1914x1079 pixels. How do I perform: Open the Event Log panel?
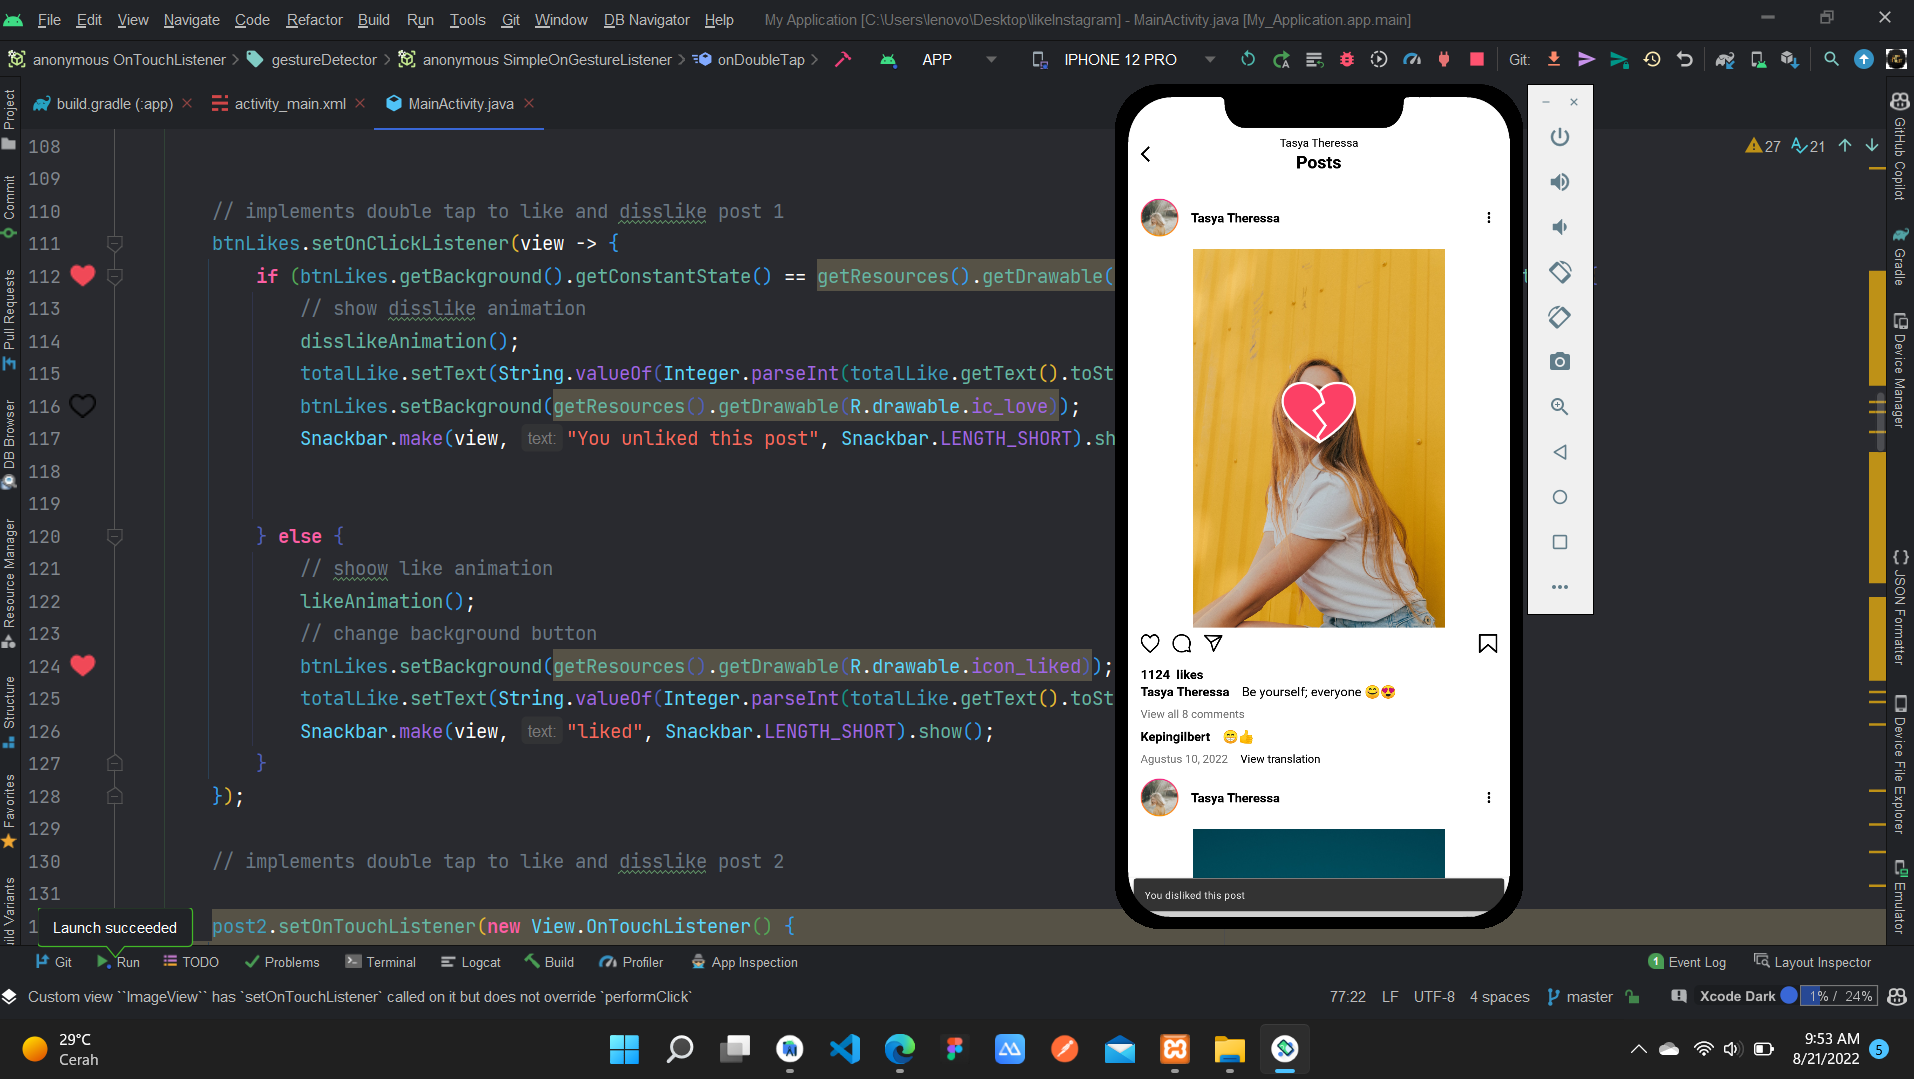click(x=1698, y=961)
